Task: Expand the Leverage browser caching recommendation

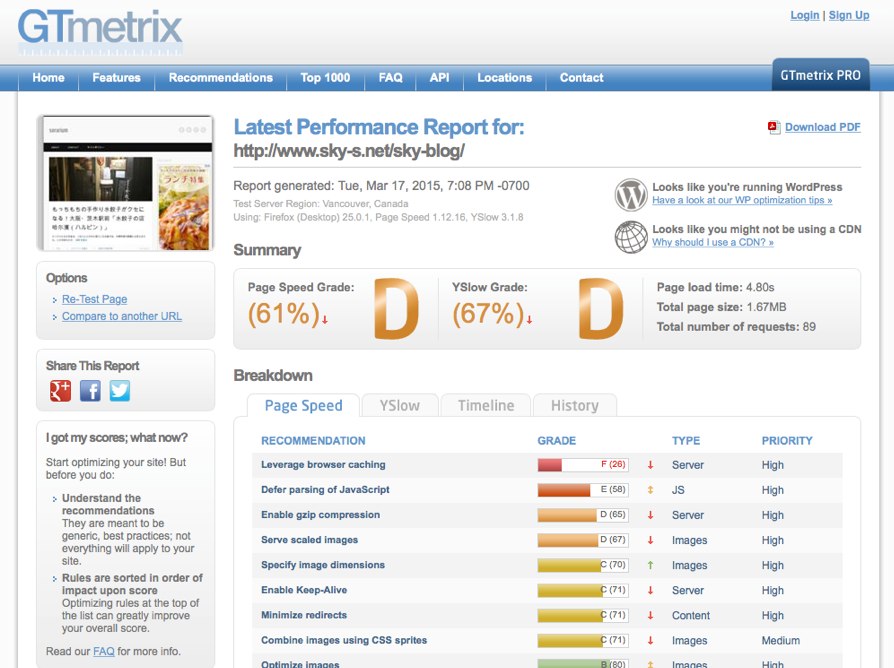Action: (323, 465)
